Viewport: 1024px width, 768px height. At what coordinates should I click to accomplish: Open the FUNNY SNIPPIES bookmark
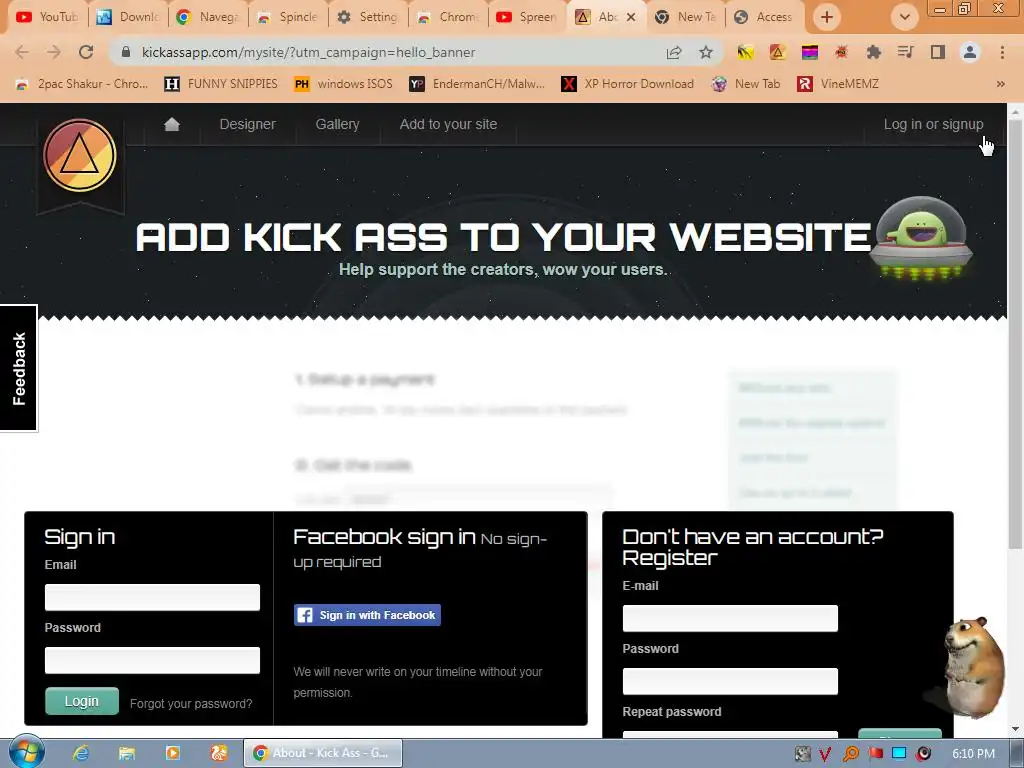(x=221, y=84)
